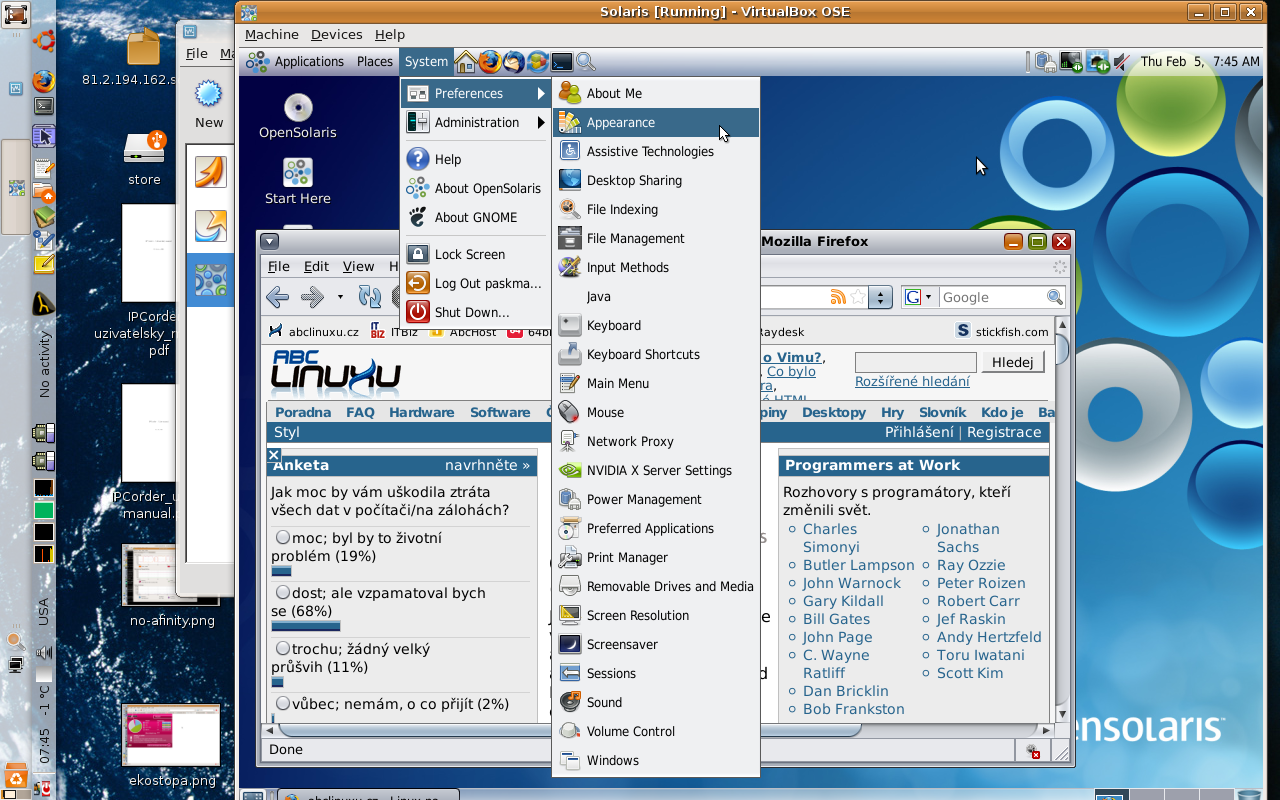Click the abclinuxu search input field
The width and height of the screenshot is (1280, 800).
916,362
